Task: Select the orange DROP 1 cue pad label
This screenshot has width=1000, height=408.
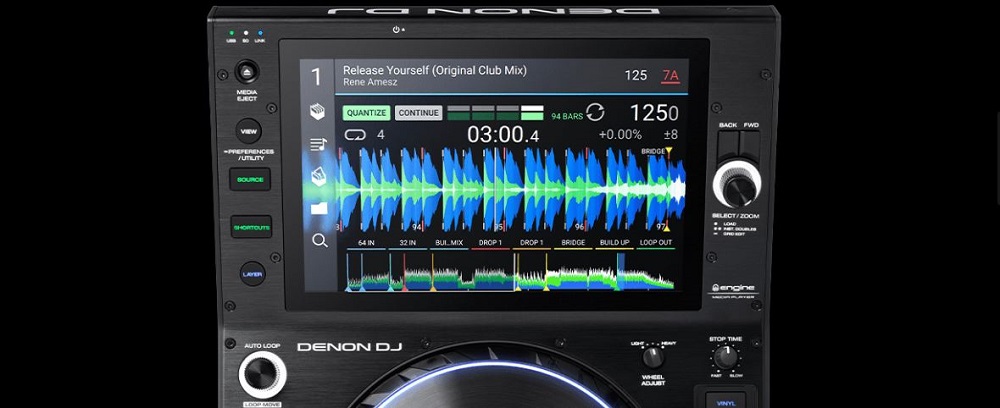Action: point(532,243)
